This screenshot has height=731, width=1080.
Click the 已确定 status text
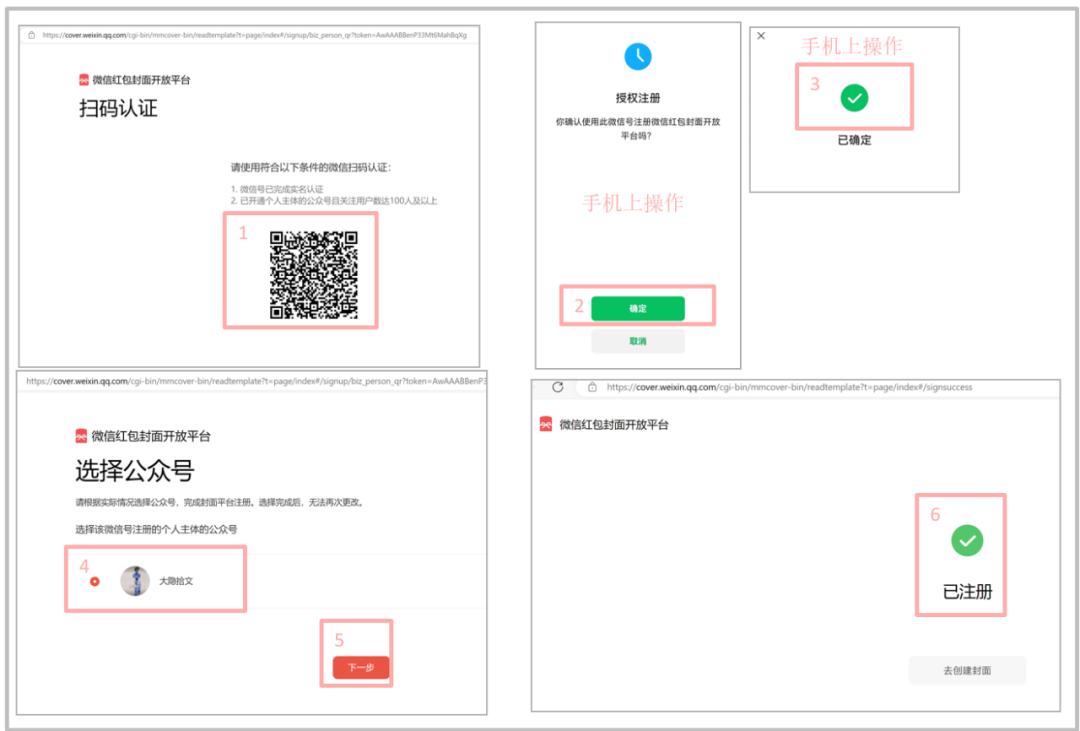[x=854, y=140]
